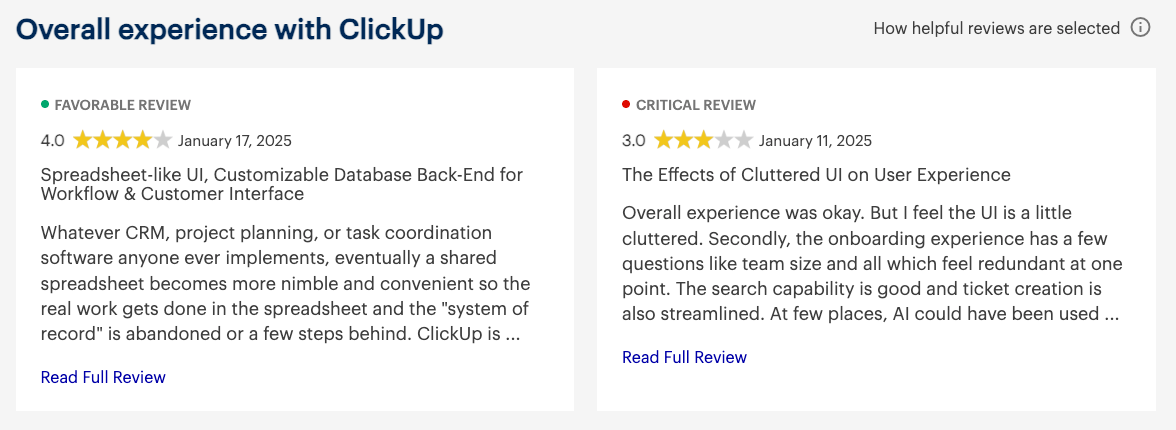The image size is (1176, 430).
Task: Open Read Full Review in the favorable card
Action: (103, 377)
